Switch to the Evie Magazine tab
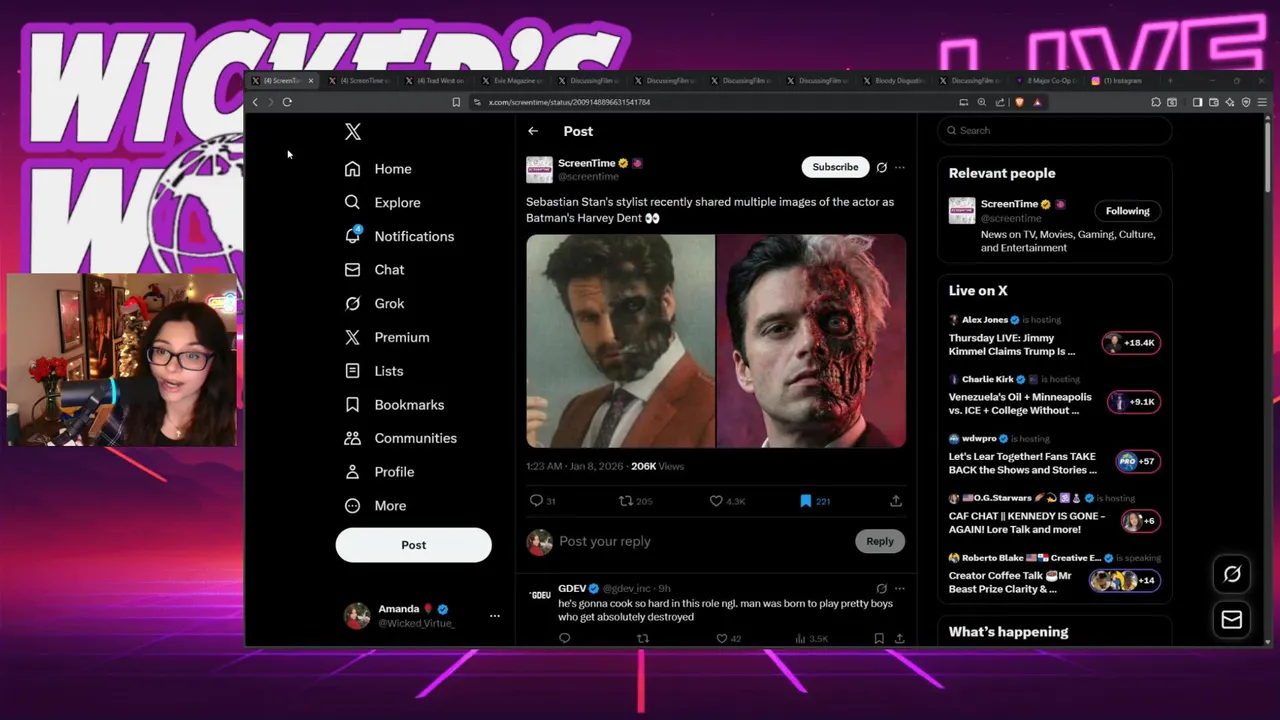Image resolution: width=1280 pixels, height=720 pixels. tap(512, 81)
